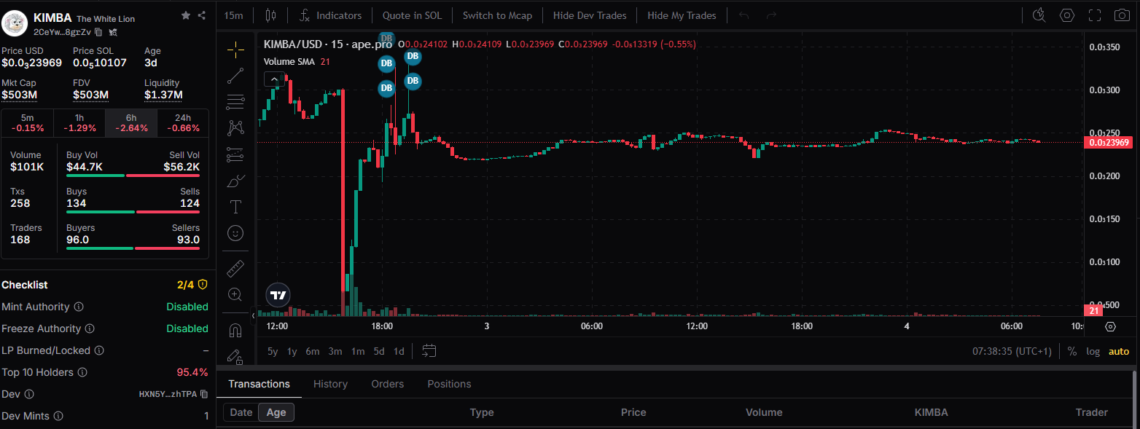Screen dimensions: 1140x429
Task: Activate the zoom in tool
Action: (235, 294)
